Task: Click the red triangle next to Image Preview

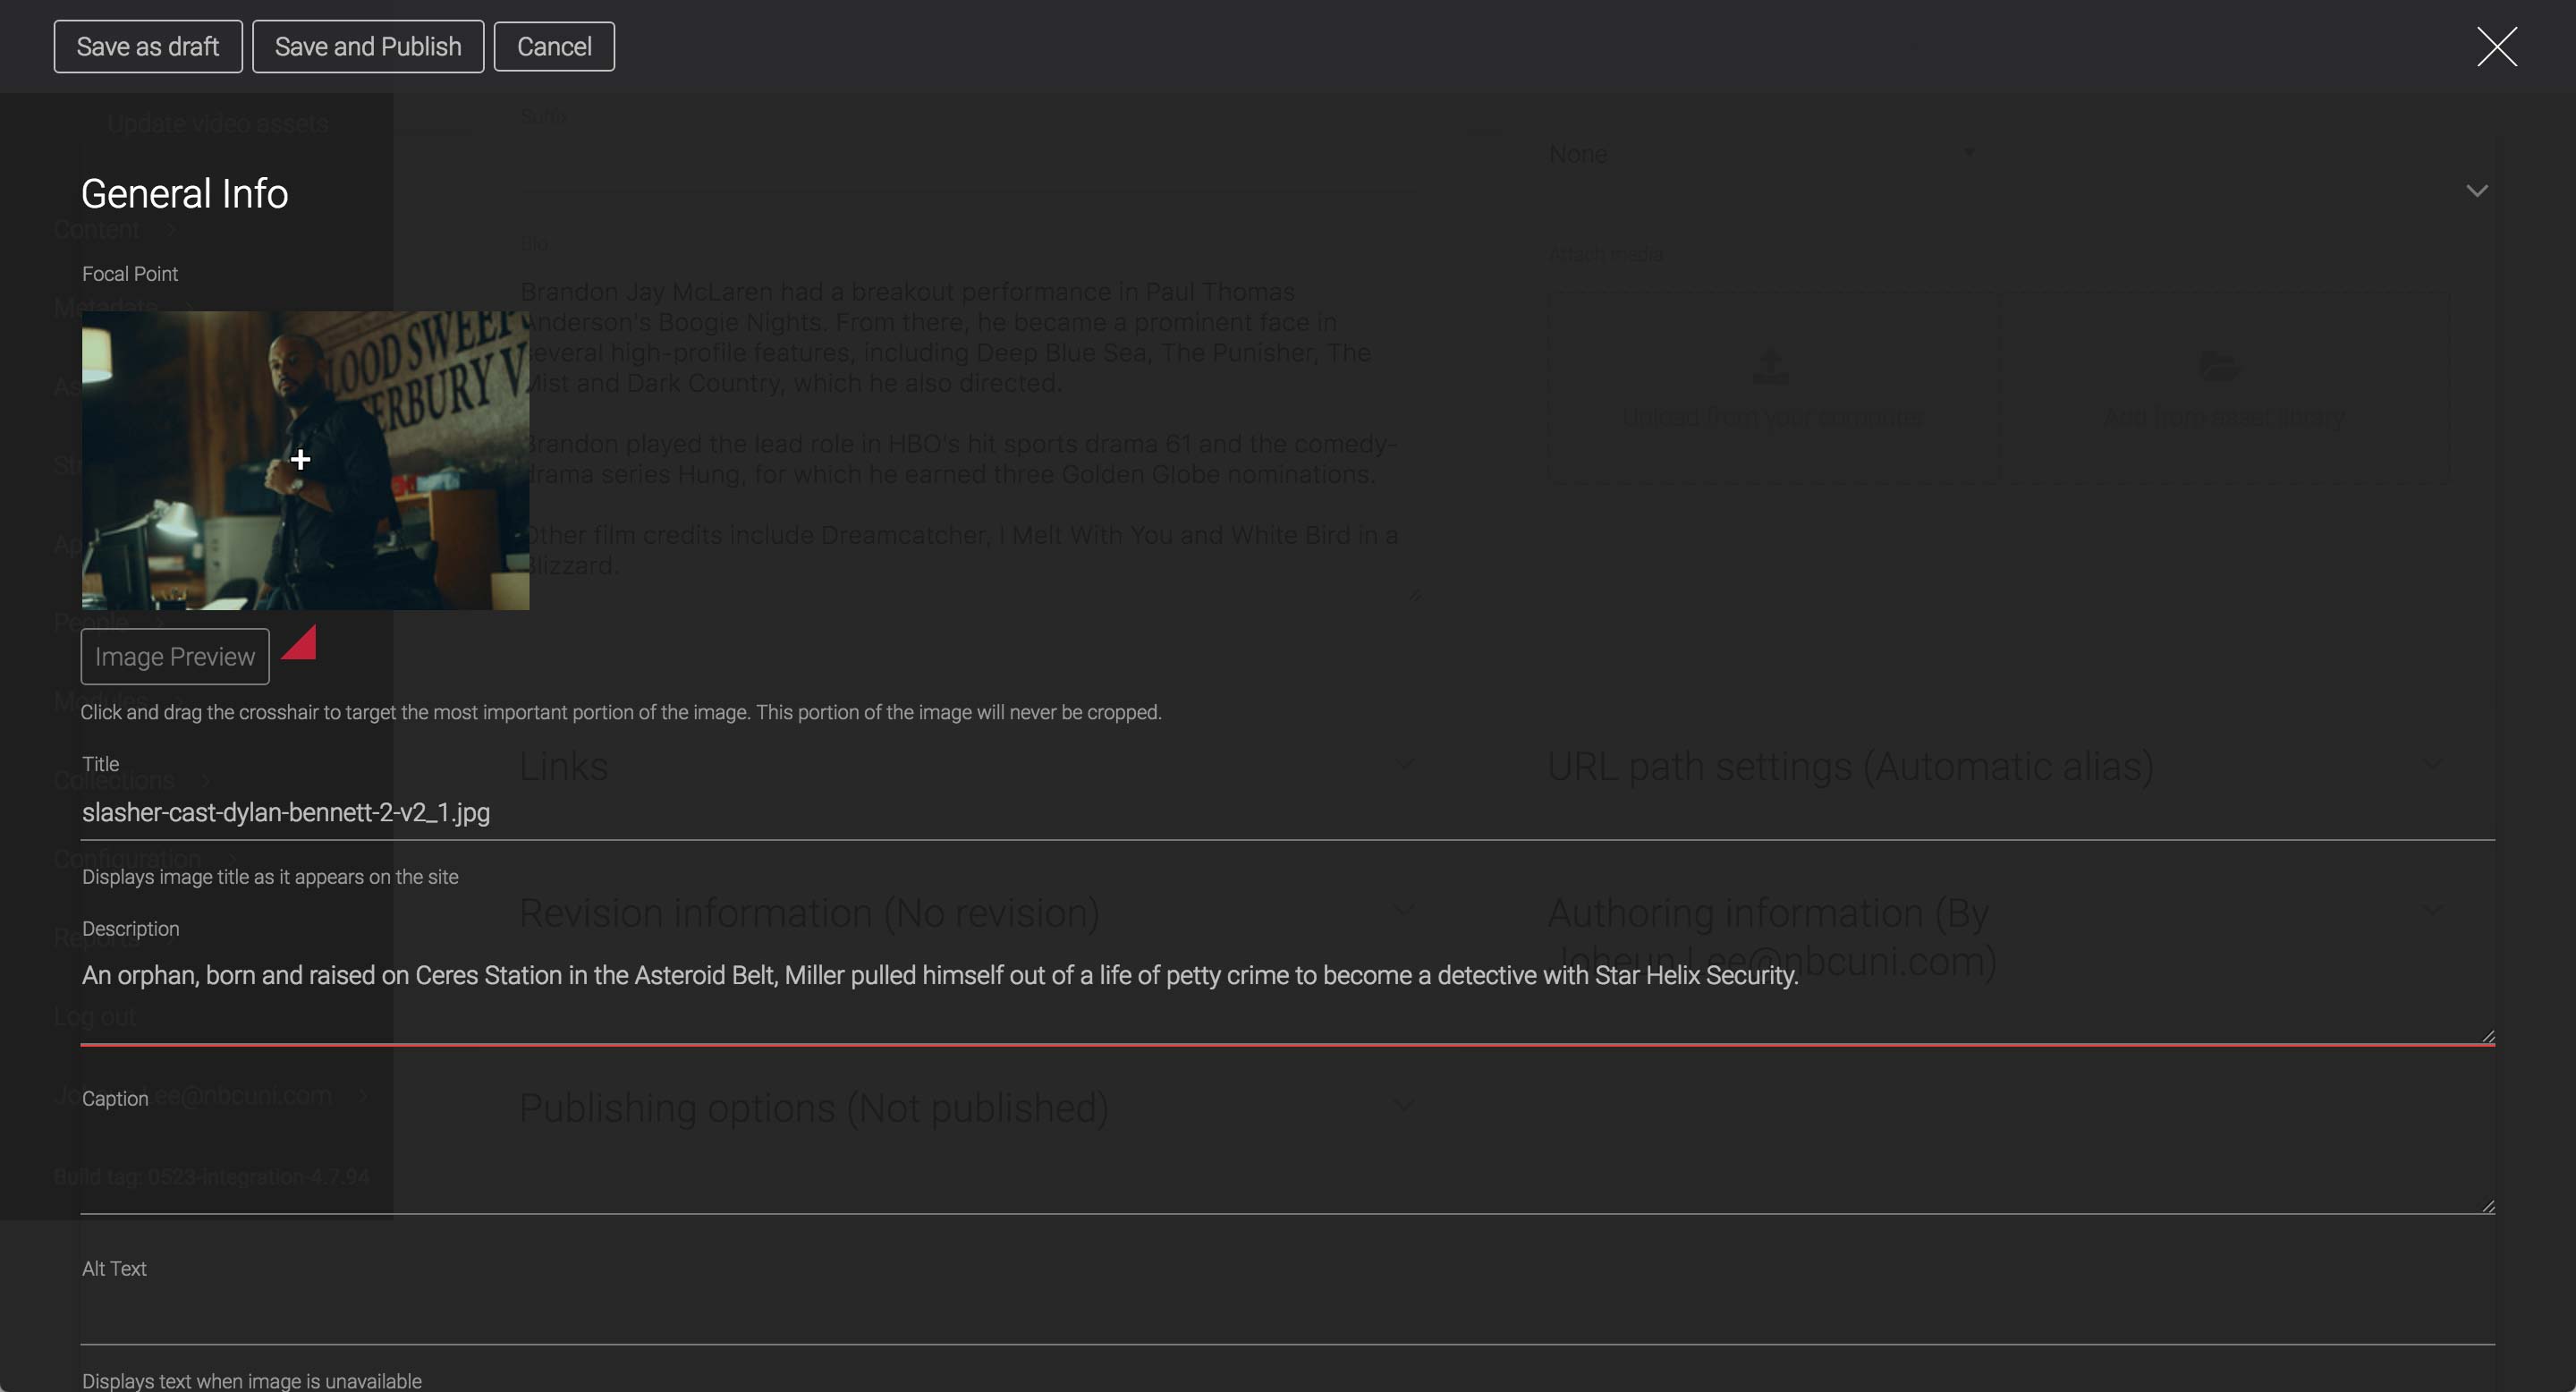Action: pos(302,646)
